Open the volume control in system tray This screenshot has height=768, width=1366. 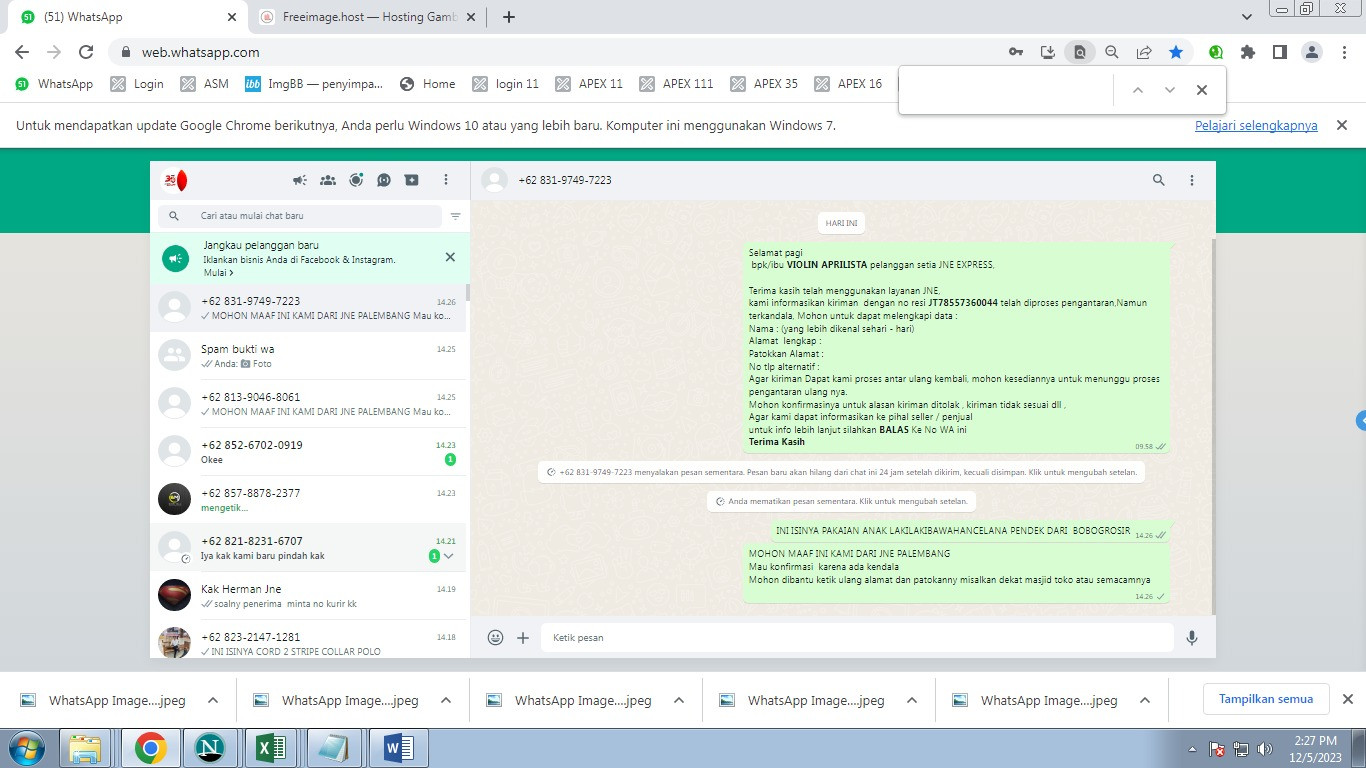1264,749
